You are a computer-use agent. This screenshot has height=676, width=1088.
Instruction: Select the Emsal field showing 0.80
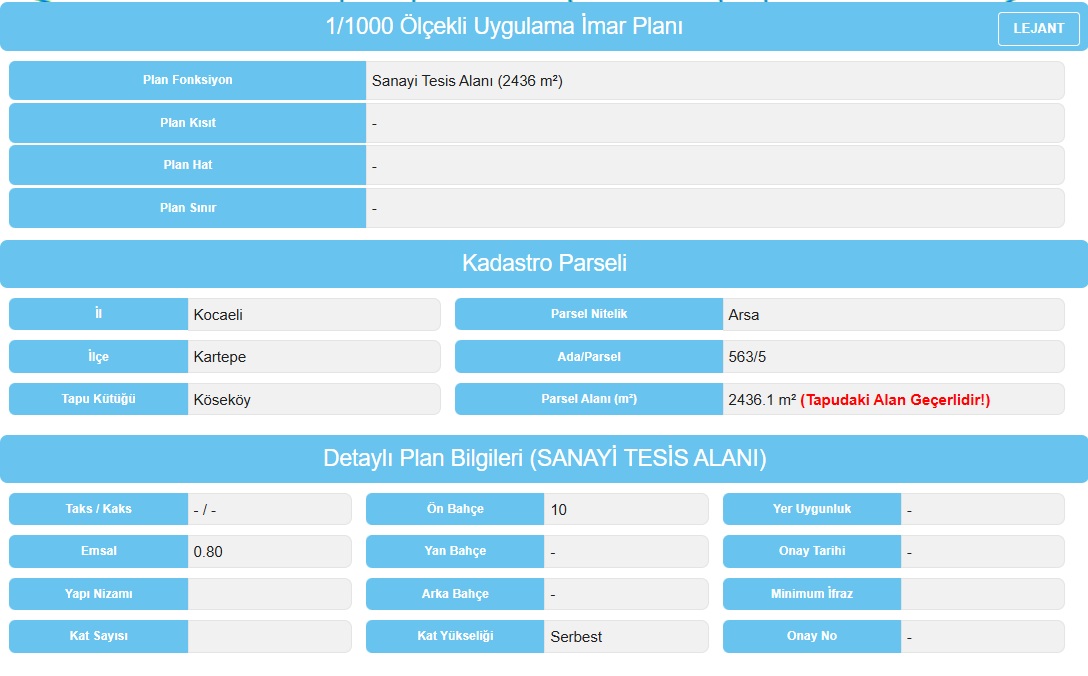point(268,552)
